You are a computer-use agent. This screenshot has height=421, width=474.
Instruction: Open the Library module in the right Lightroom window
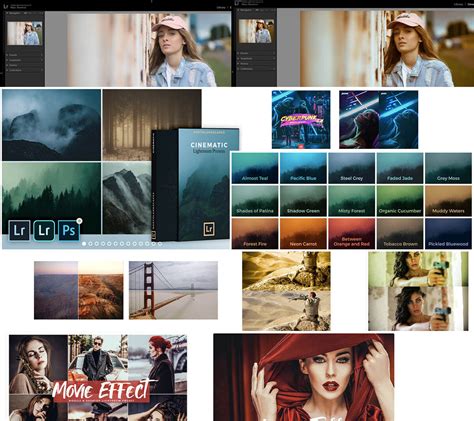(x=458, y=4)
